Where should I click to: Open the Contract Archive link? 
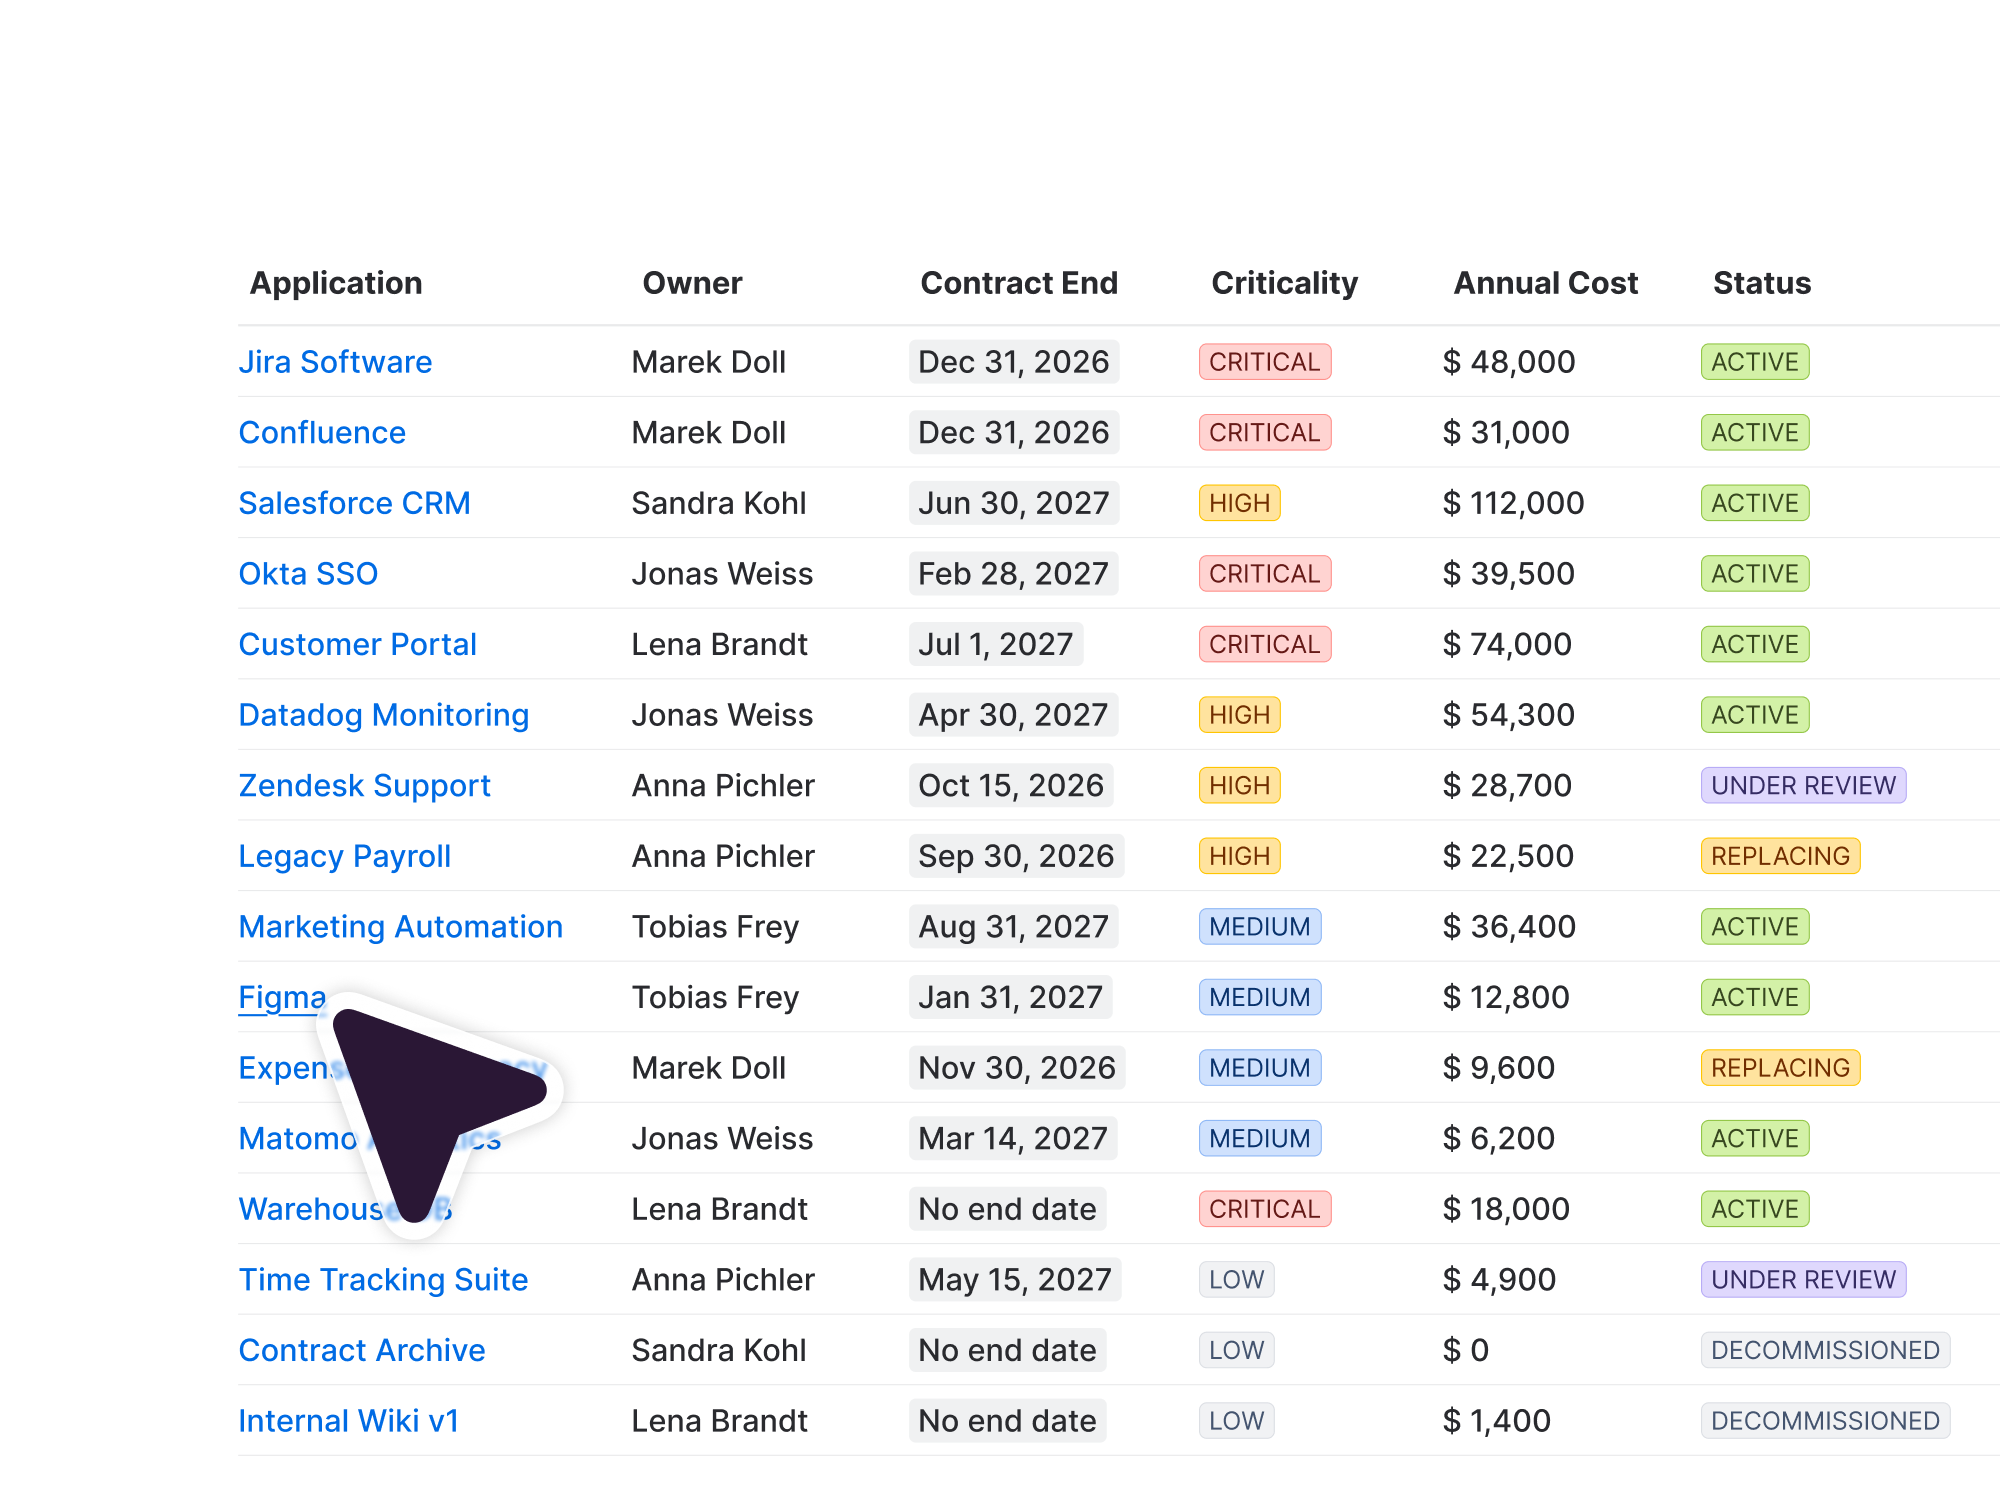point(361,1350)
